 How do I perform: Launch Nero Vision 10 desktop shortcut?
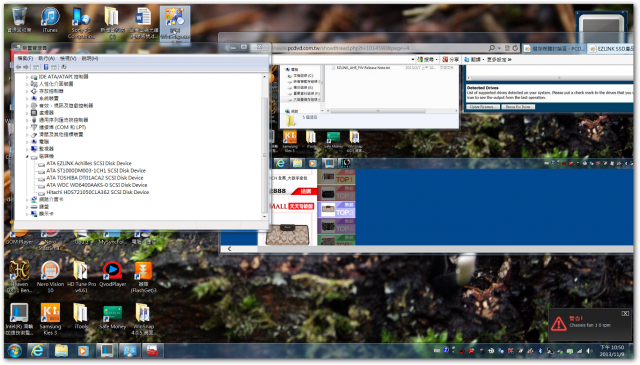click(x=50, y=276)
